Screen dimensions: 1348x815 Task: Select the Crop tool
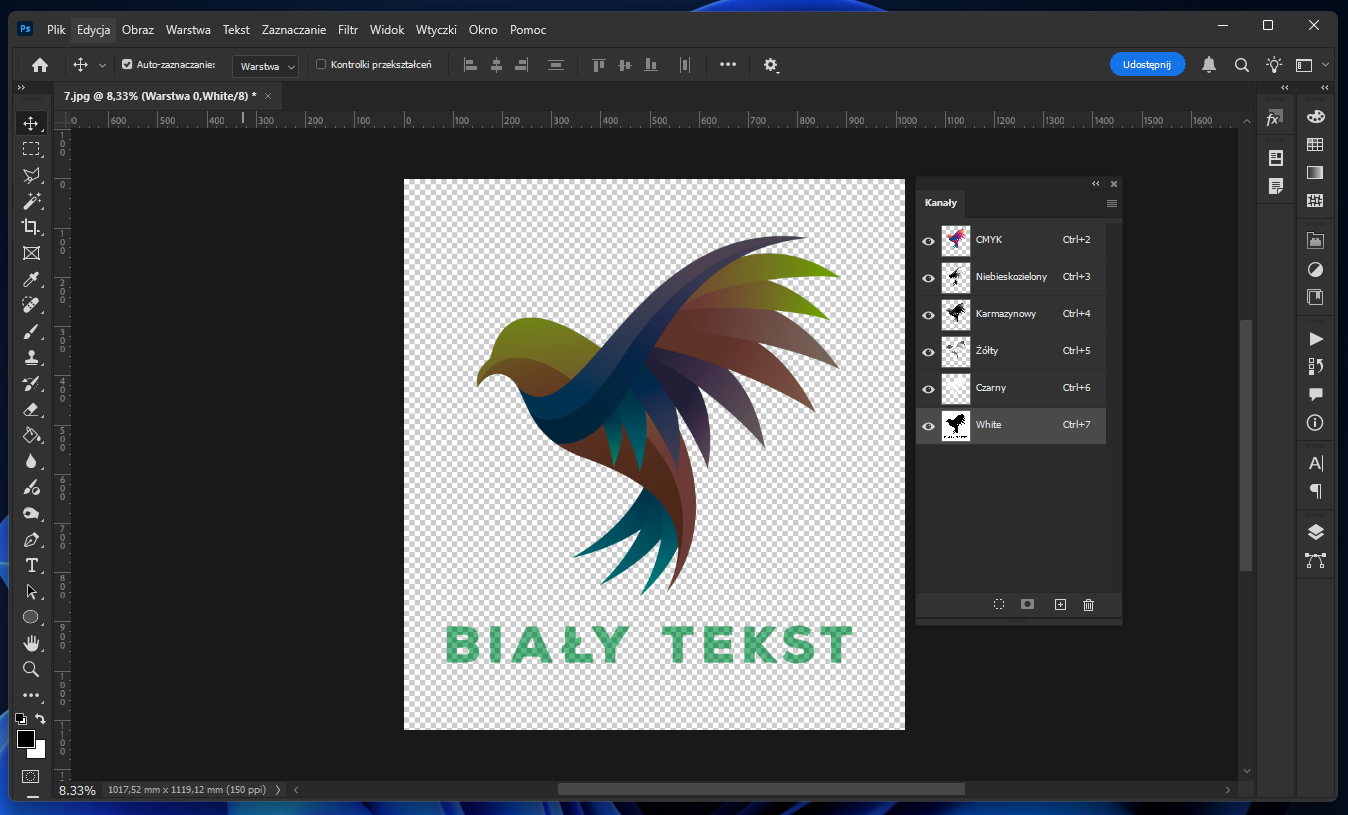pyautogui.click(x=31, y=227)
